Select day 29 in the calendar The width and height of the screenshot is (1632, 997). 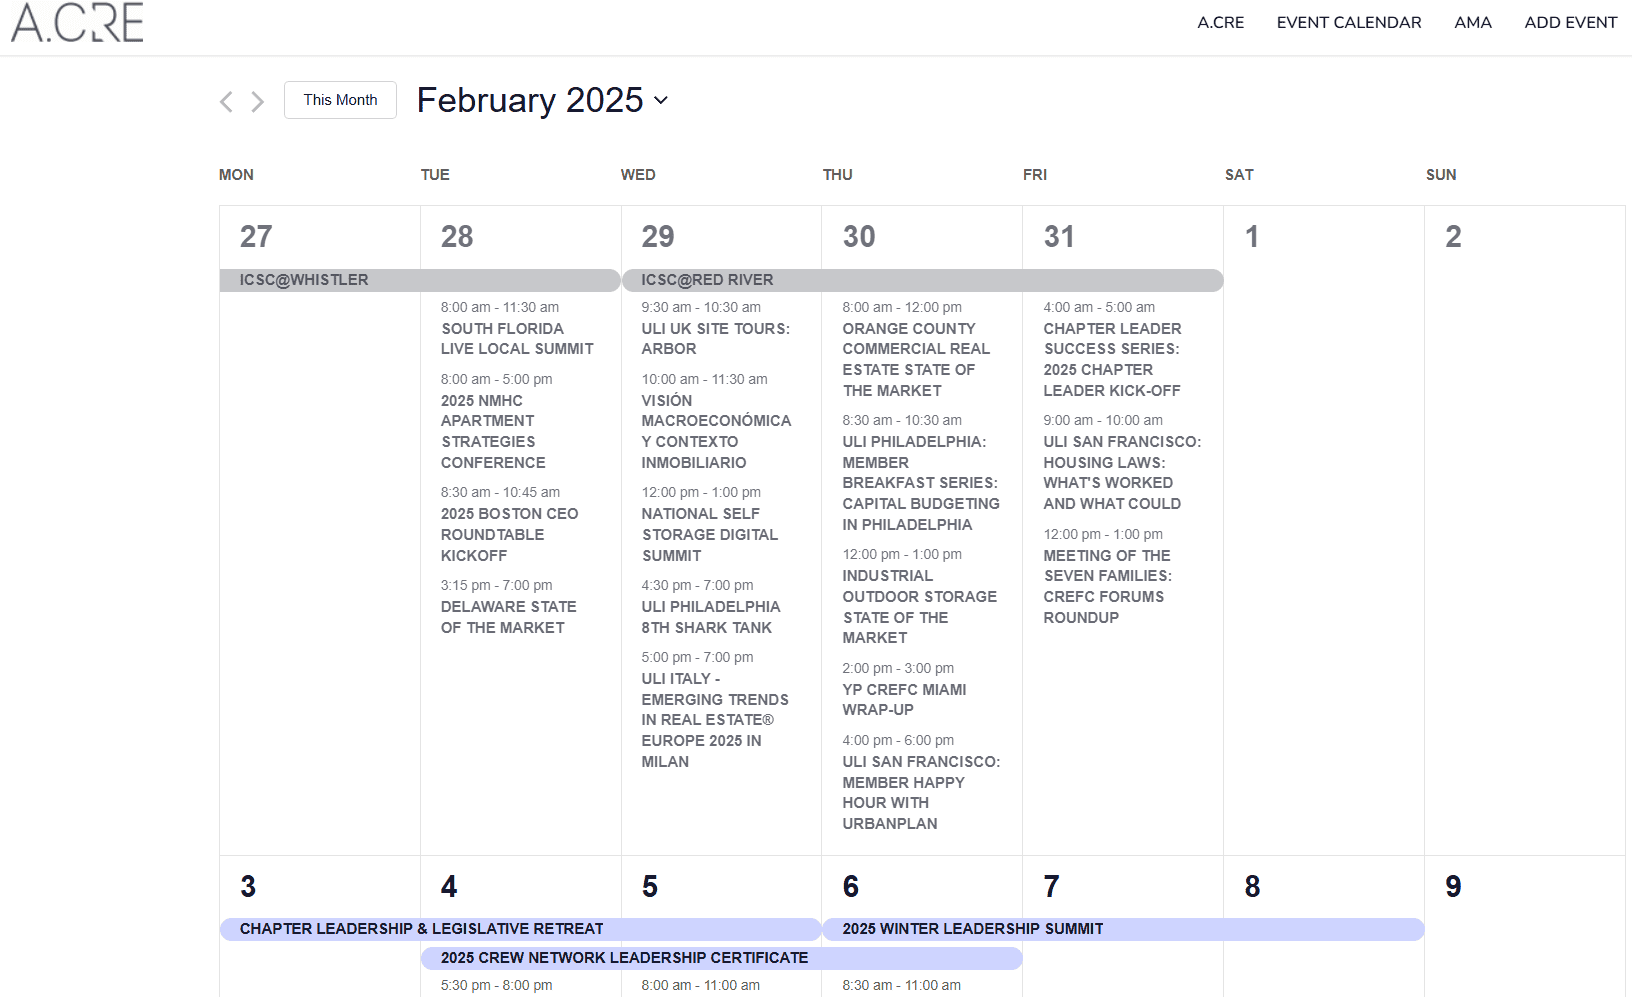pos(658,237)
